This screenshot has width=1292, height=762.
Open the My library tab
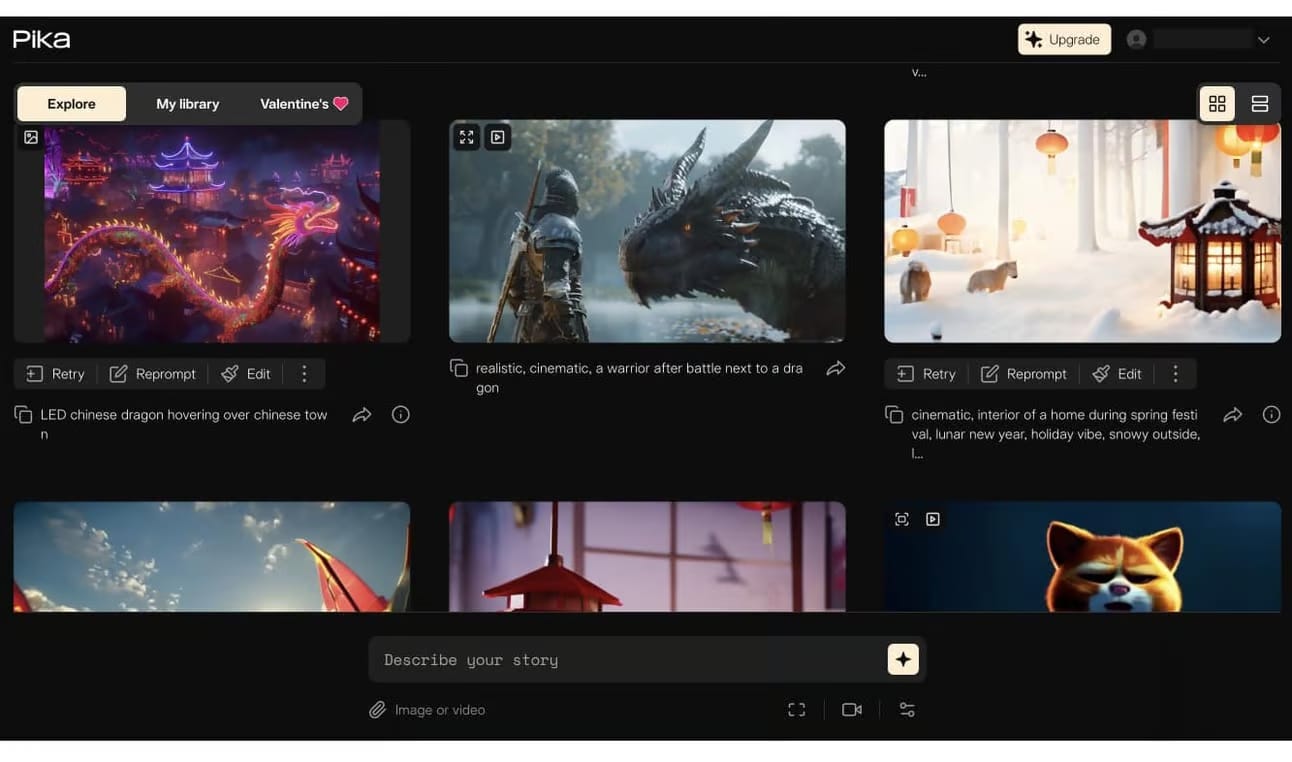pos(187,104)
